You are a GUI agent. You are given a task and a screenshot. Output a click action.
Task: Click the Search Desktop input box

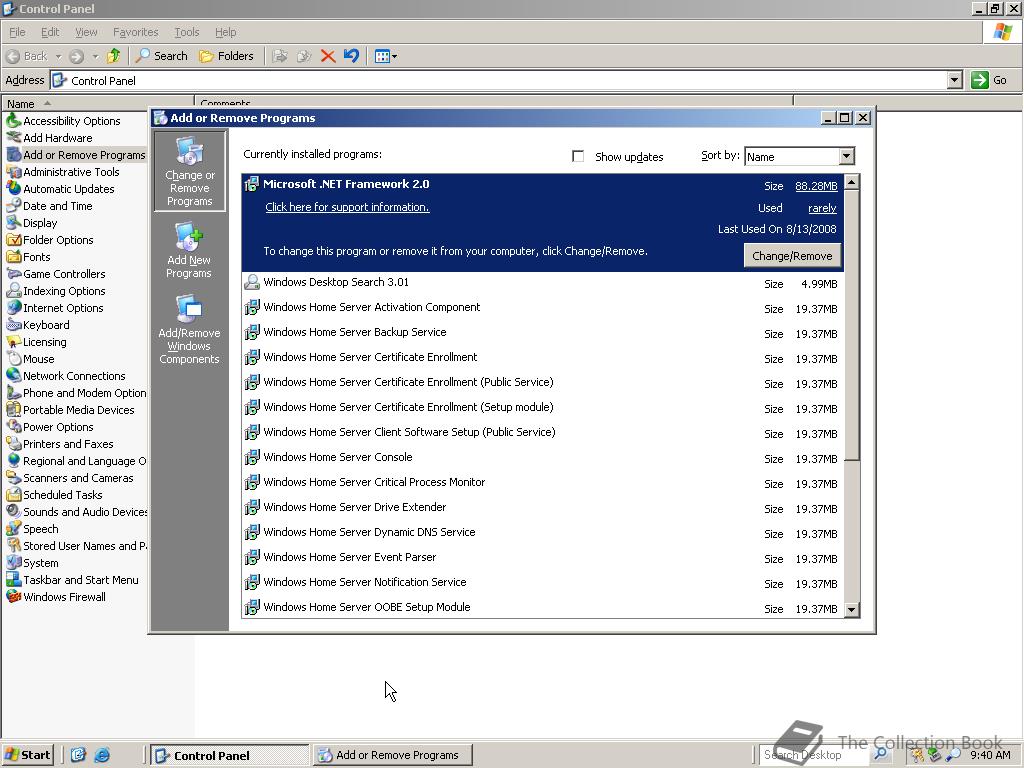[814, 755]
